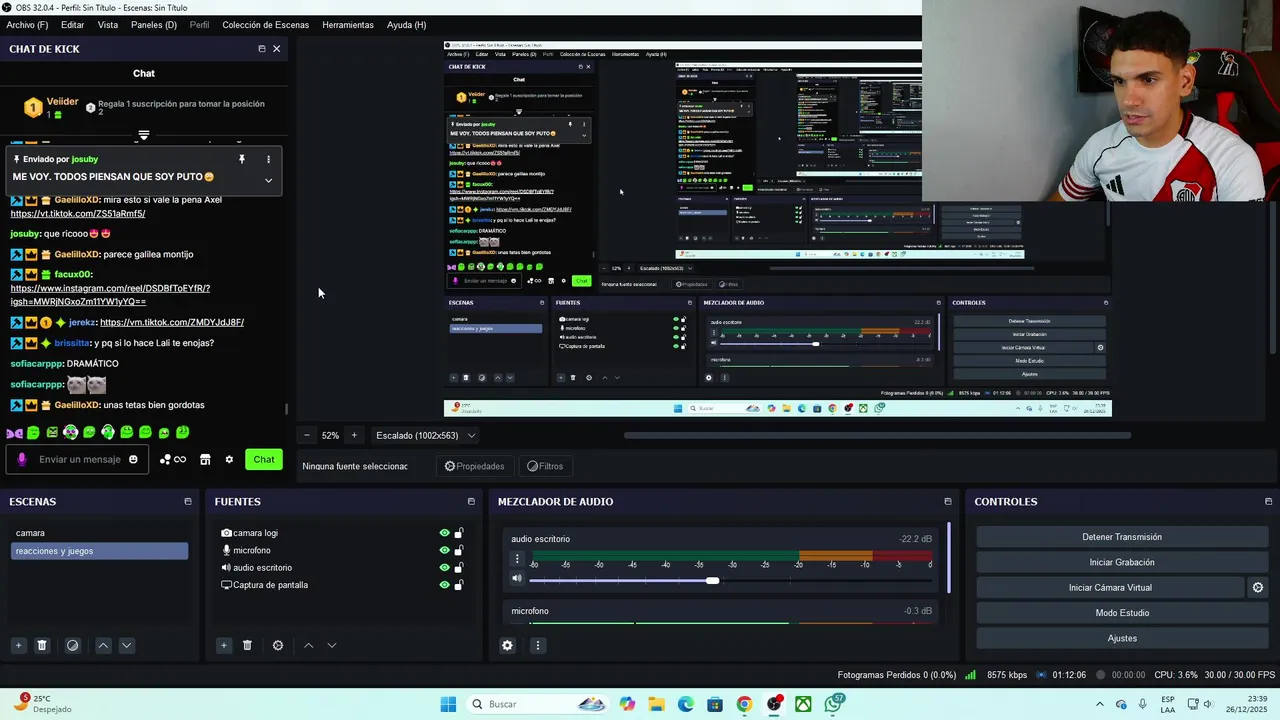
Task: Adjust audio escritorio volume slider handle
Action: click(712, 580)
